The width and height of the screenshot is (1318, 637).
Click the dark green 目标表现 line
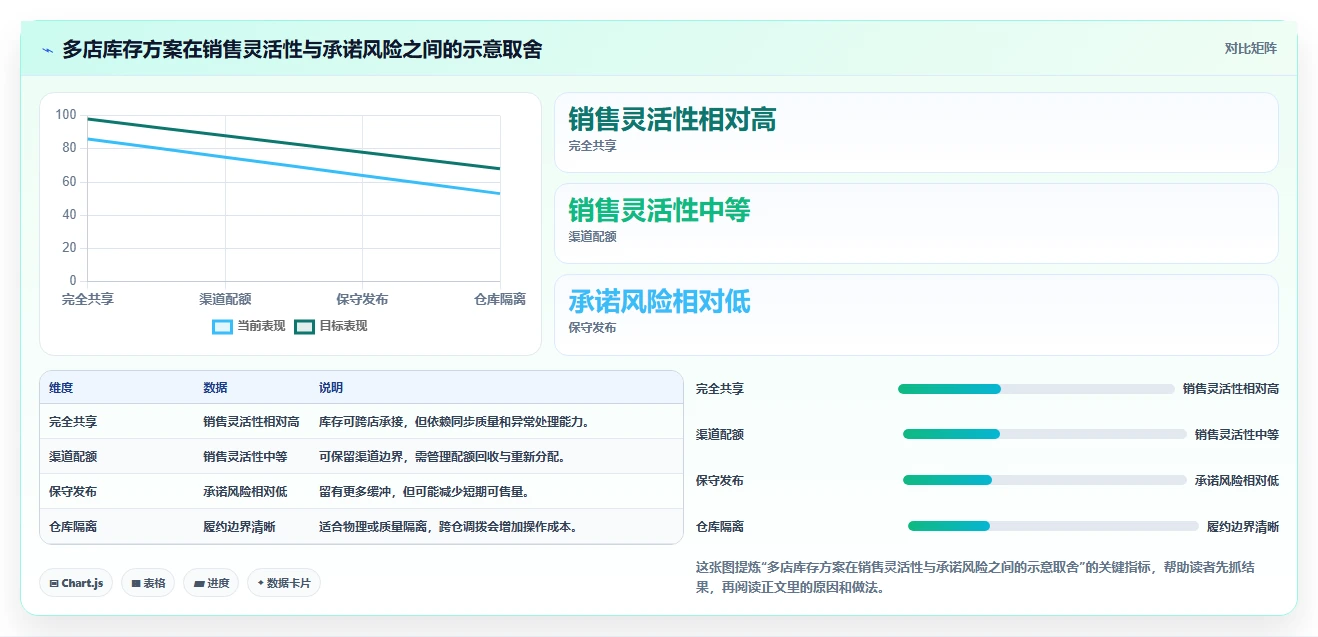click(x=294, y=144)
